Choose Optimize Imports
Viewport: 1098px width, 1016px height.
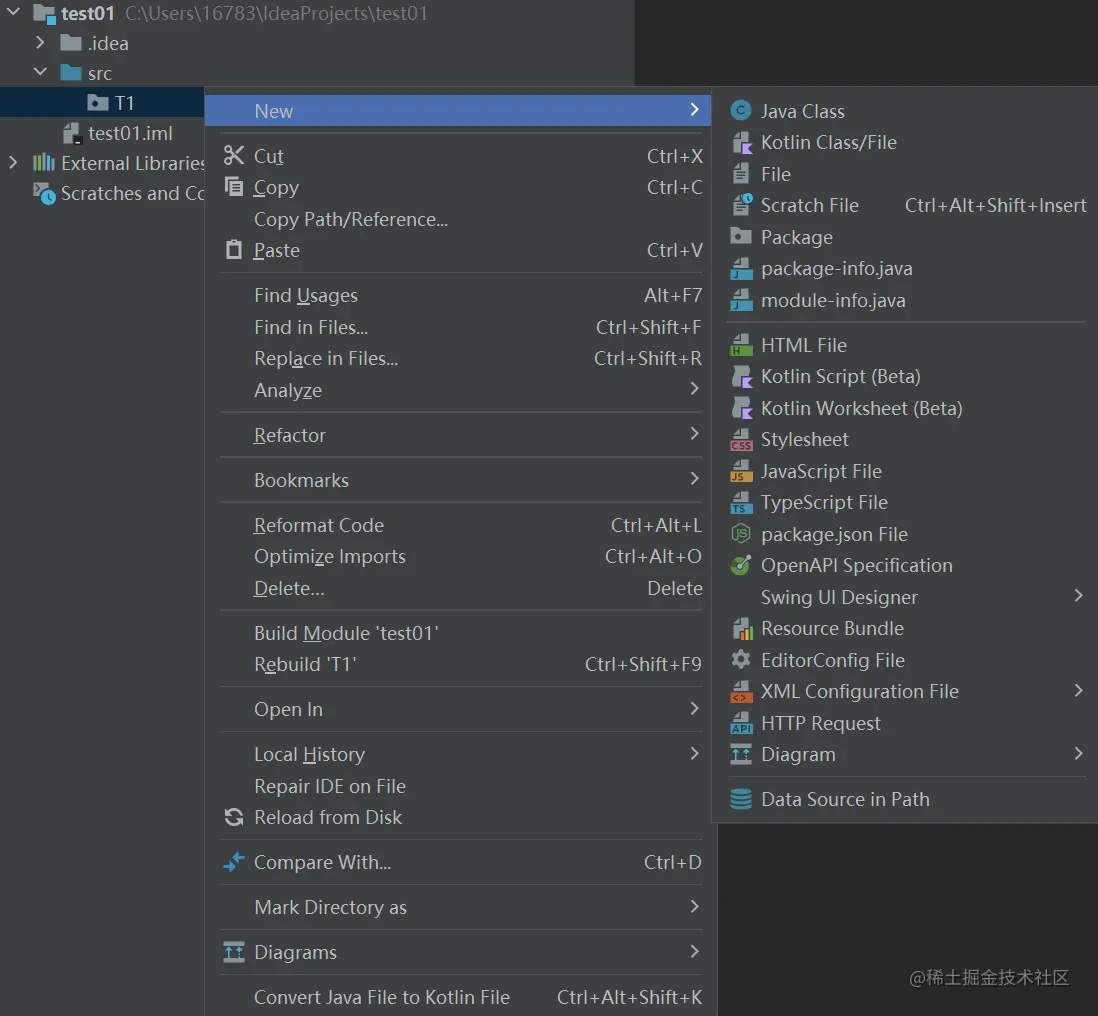click(458, 557)
